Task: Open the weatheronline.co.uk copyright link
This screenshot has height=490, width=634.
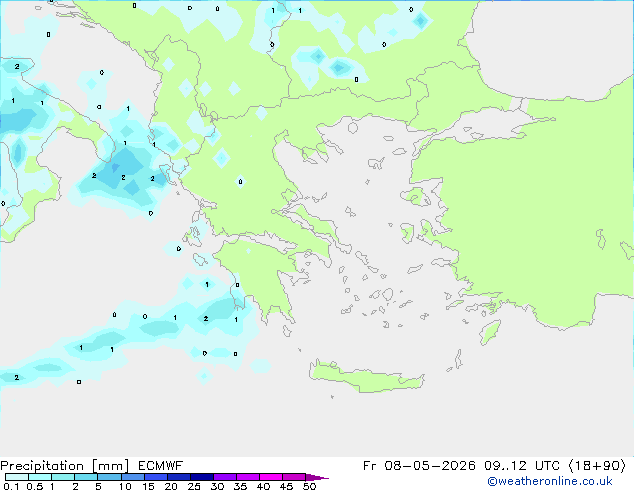Action: pos(550,481)
